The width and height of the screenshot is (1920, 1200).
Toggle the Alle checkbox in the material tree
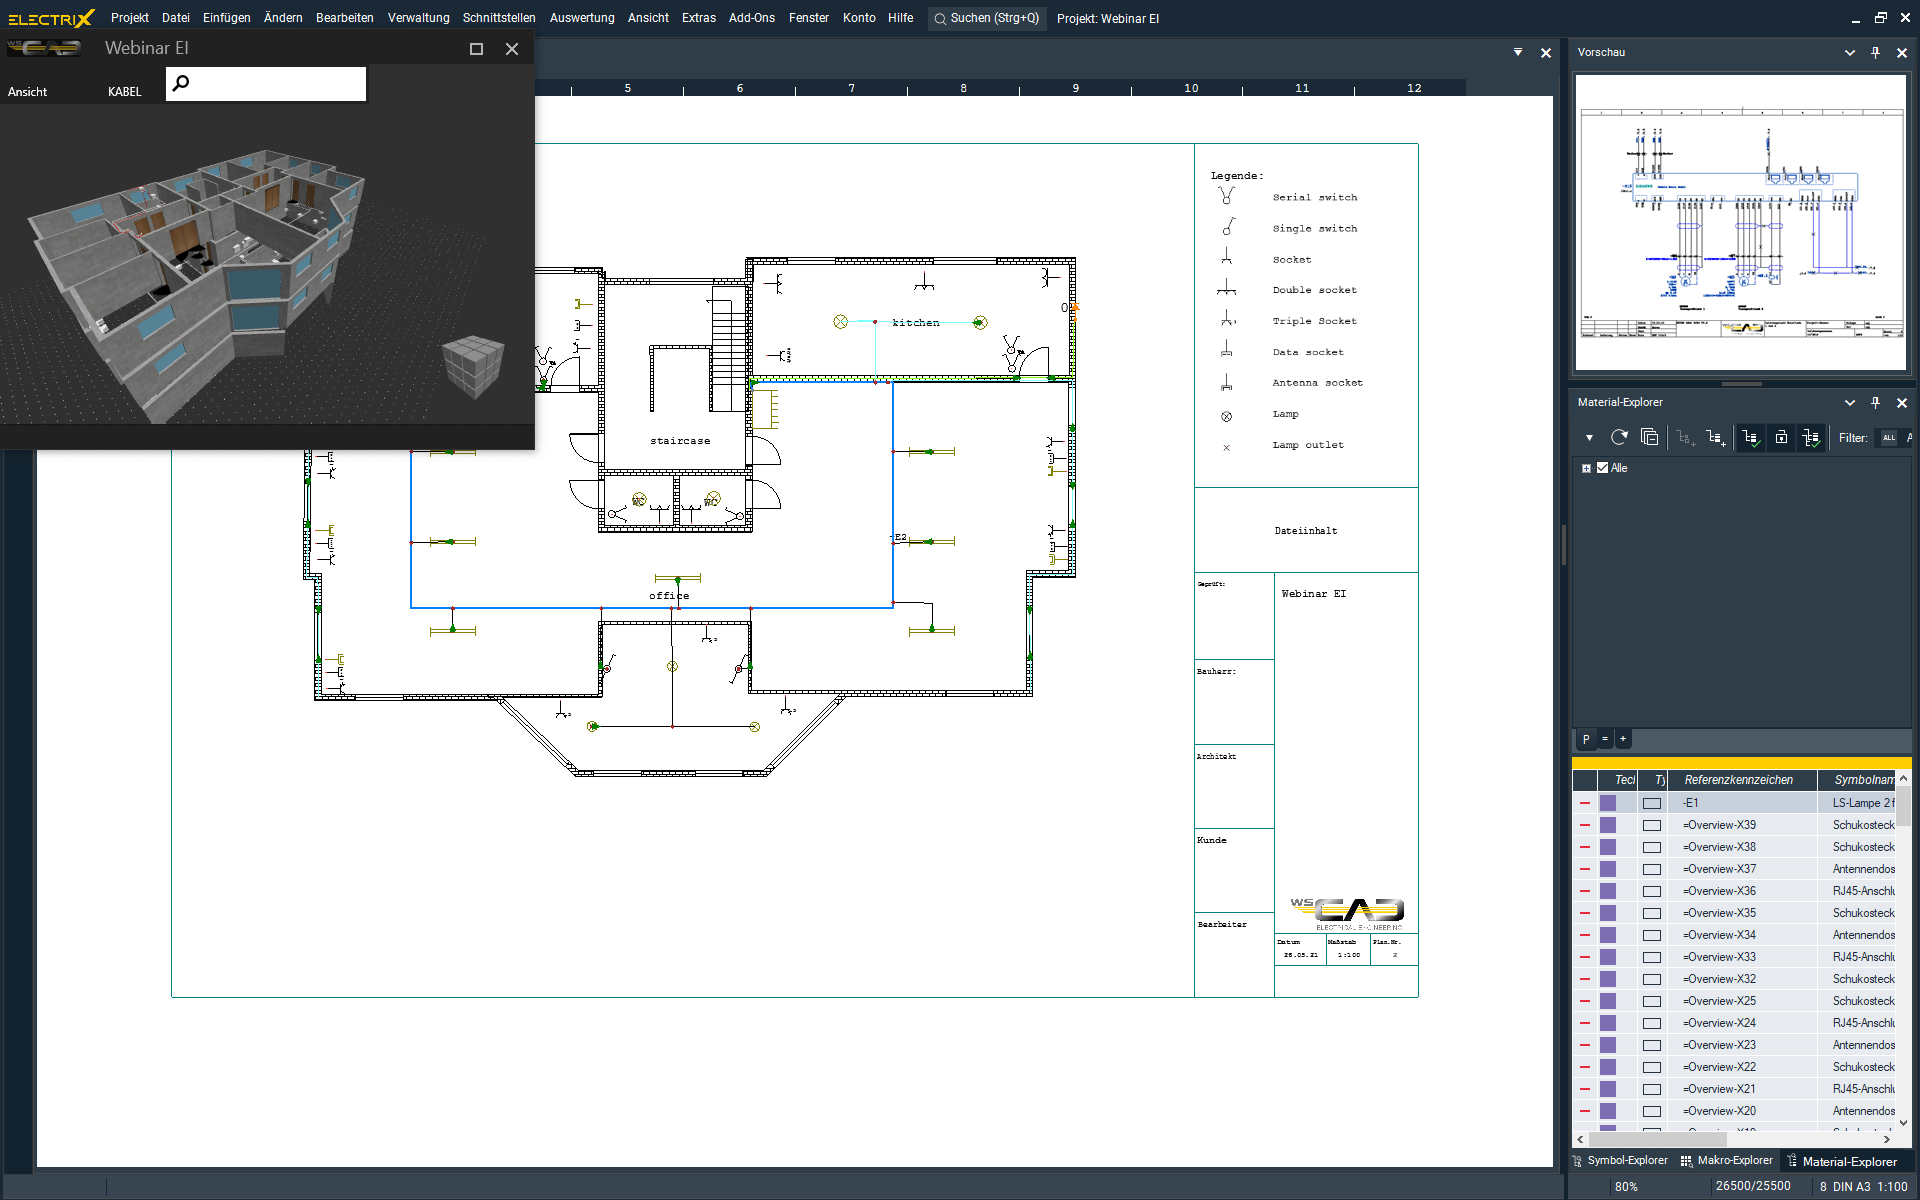coord(1602,468)
